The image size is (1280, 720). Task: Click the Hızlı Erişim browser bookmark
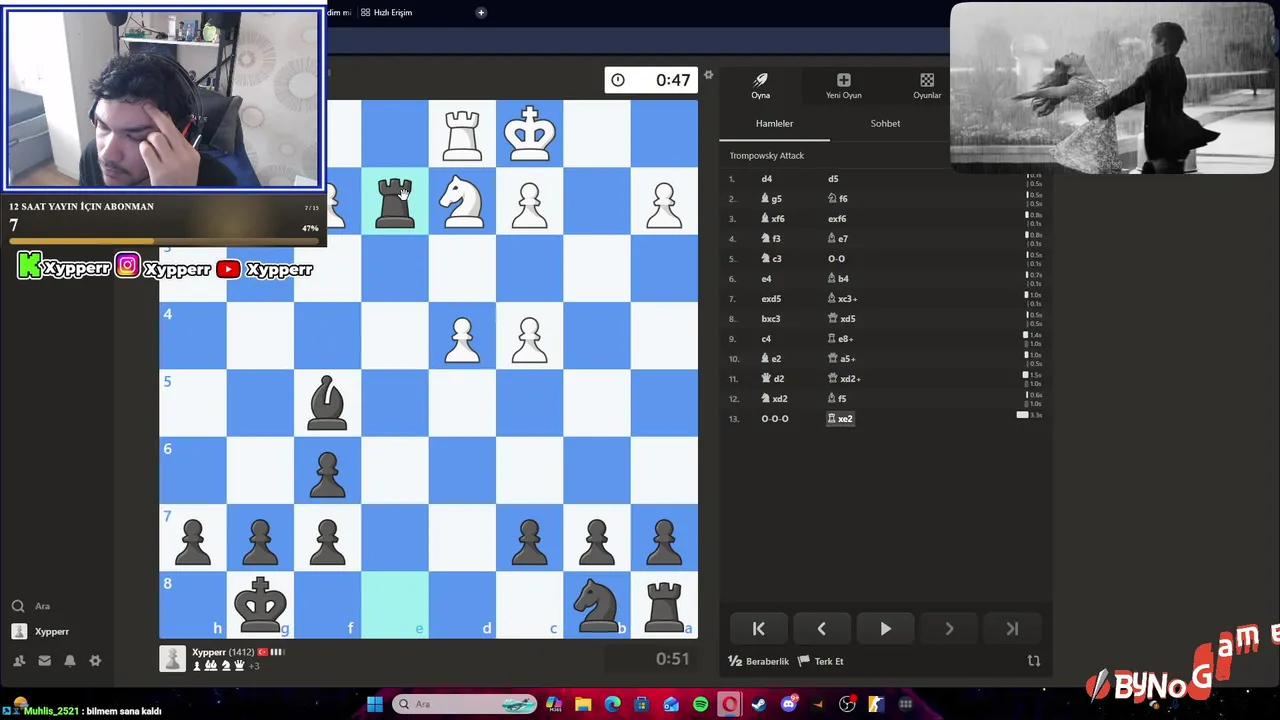[386, 12]
